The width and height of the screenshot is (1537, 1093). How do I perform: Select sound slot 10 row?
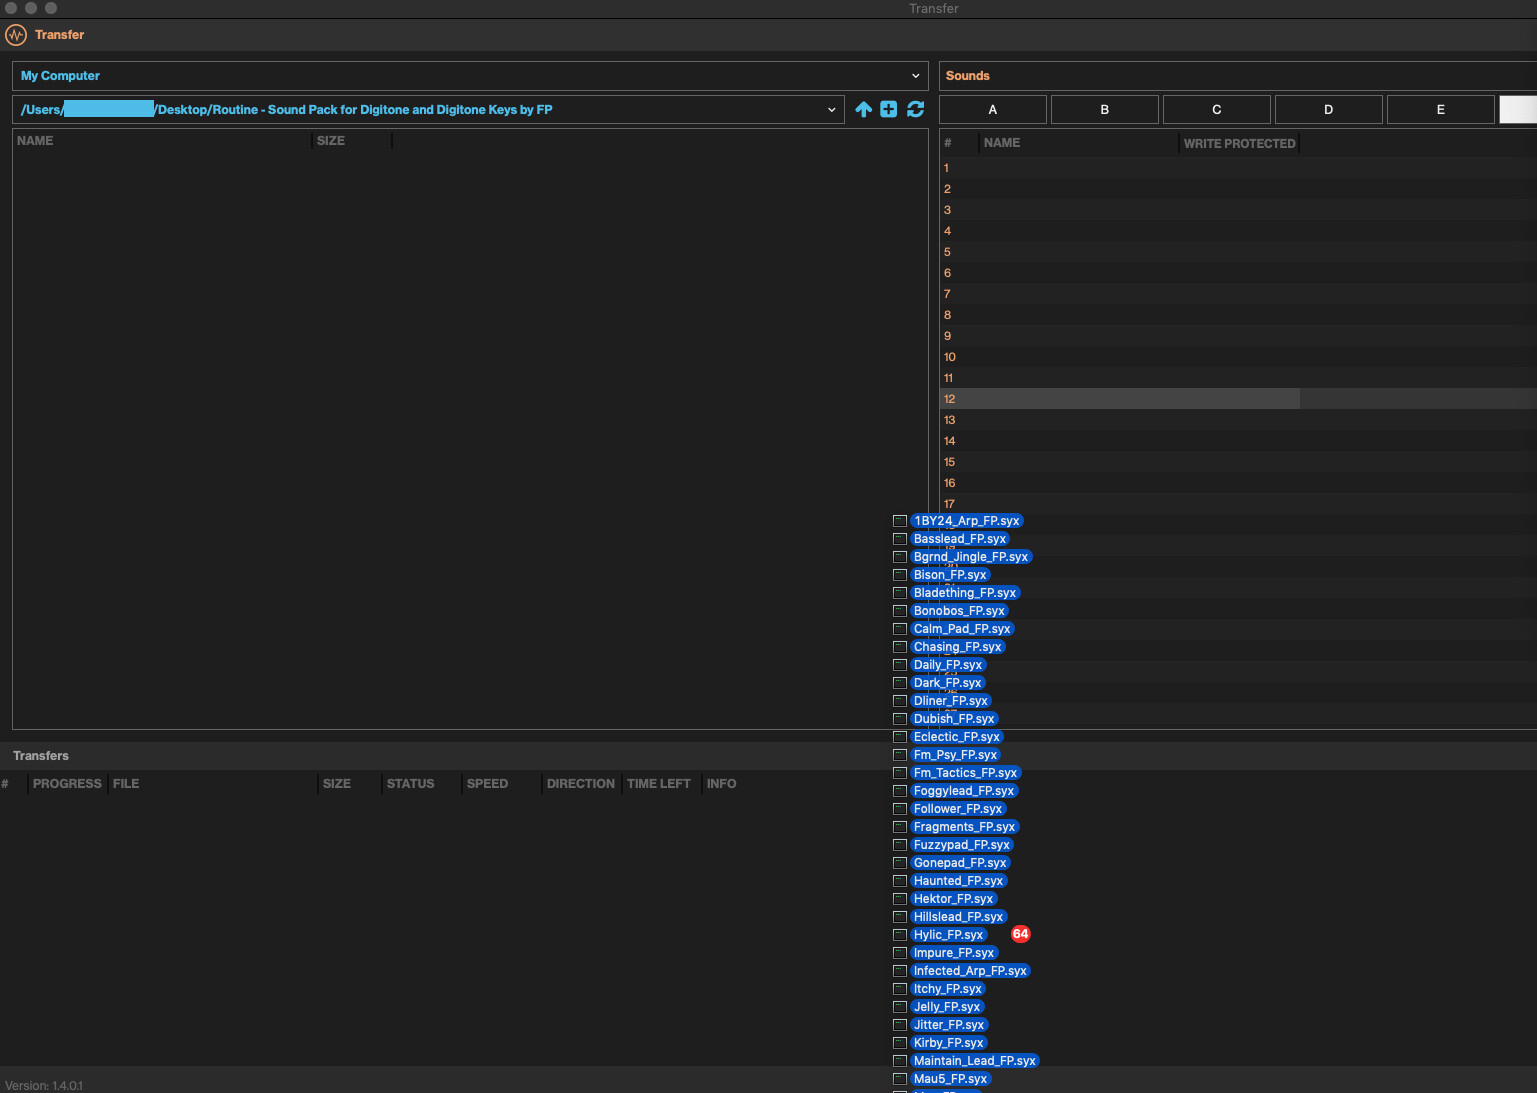[1238, 357]
